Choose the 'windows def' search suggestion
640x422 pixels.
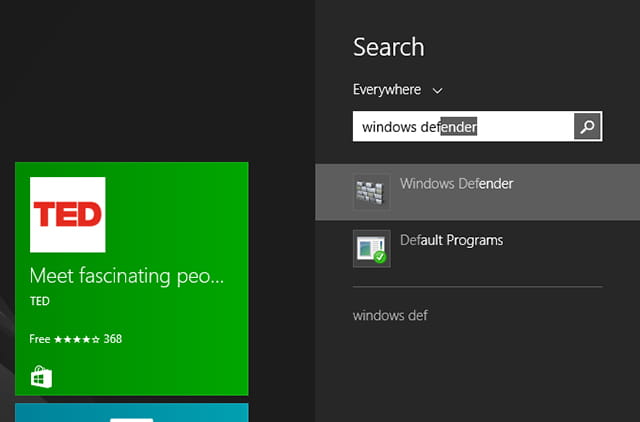click(390, 315)
